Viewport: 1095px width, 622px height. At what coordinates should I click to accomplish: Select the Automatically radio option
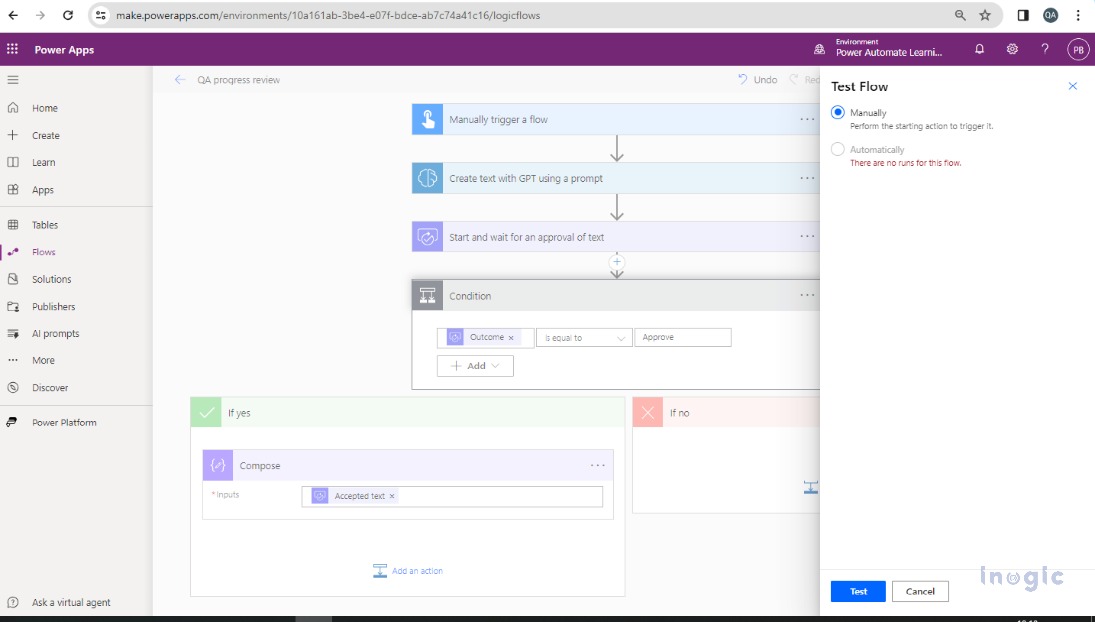pyautogui.click(x=838, y=150)
